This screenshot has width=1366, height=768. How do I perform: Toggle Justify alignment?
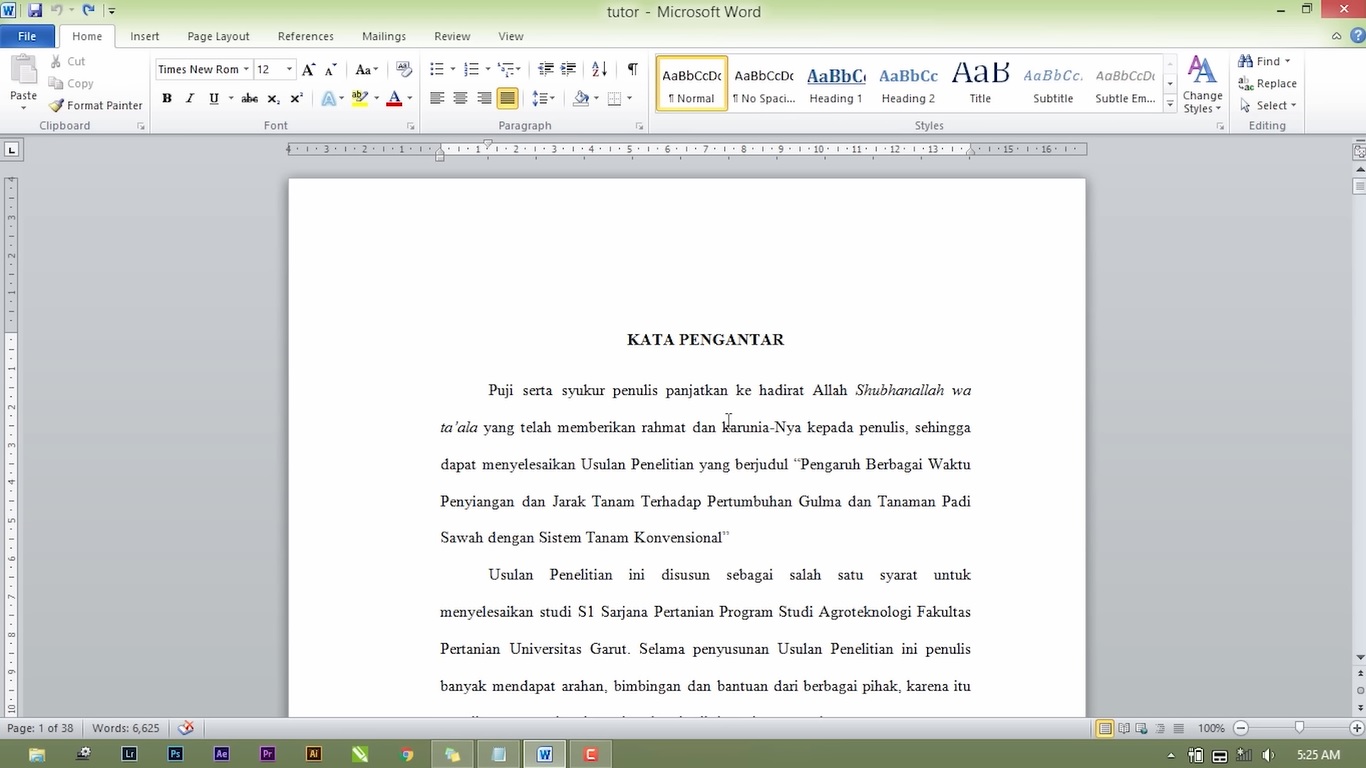507,98
